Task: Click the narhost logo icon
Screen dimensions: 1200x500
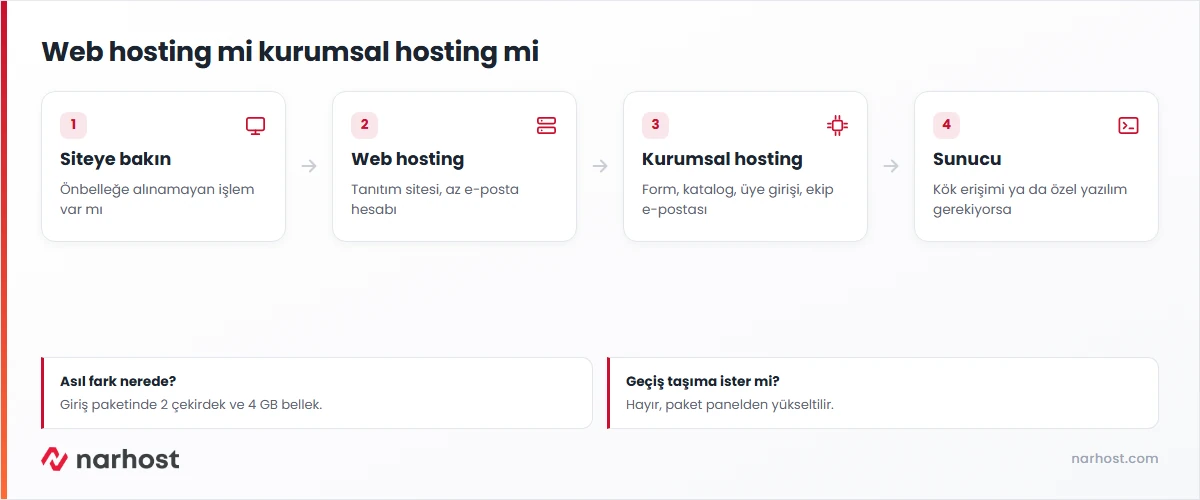Action: pyautogui.click(x=54, y=459)
